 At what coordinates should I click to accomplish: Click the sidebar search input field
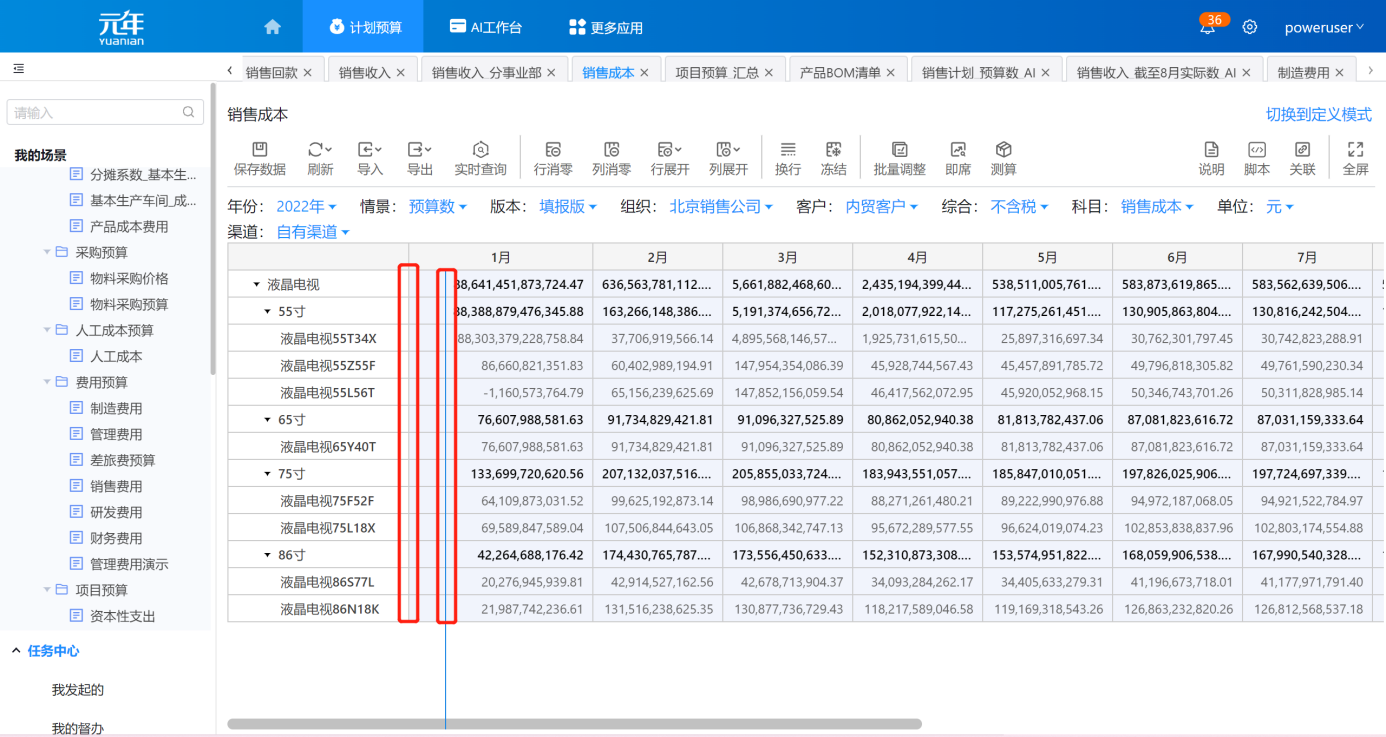click(95, 113)
